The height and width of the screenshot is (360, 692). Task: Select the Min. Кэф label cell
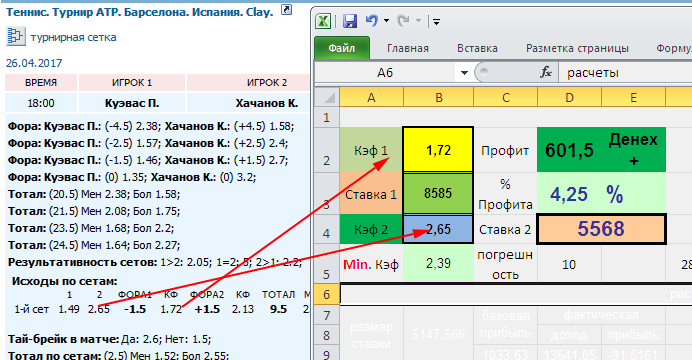[x=371, y=264]
